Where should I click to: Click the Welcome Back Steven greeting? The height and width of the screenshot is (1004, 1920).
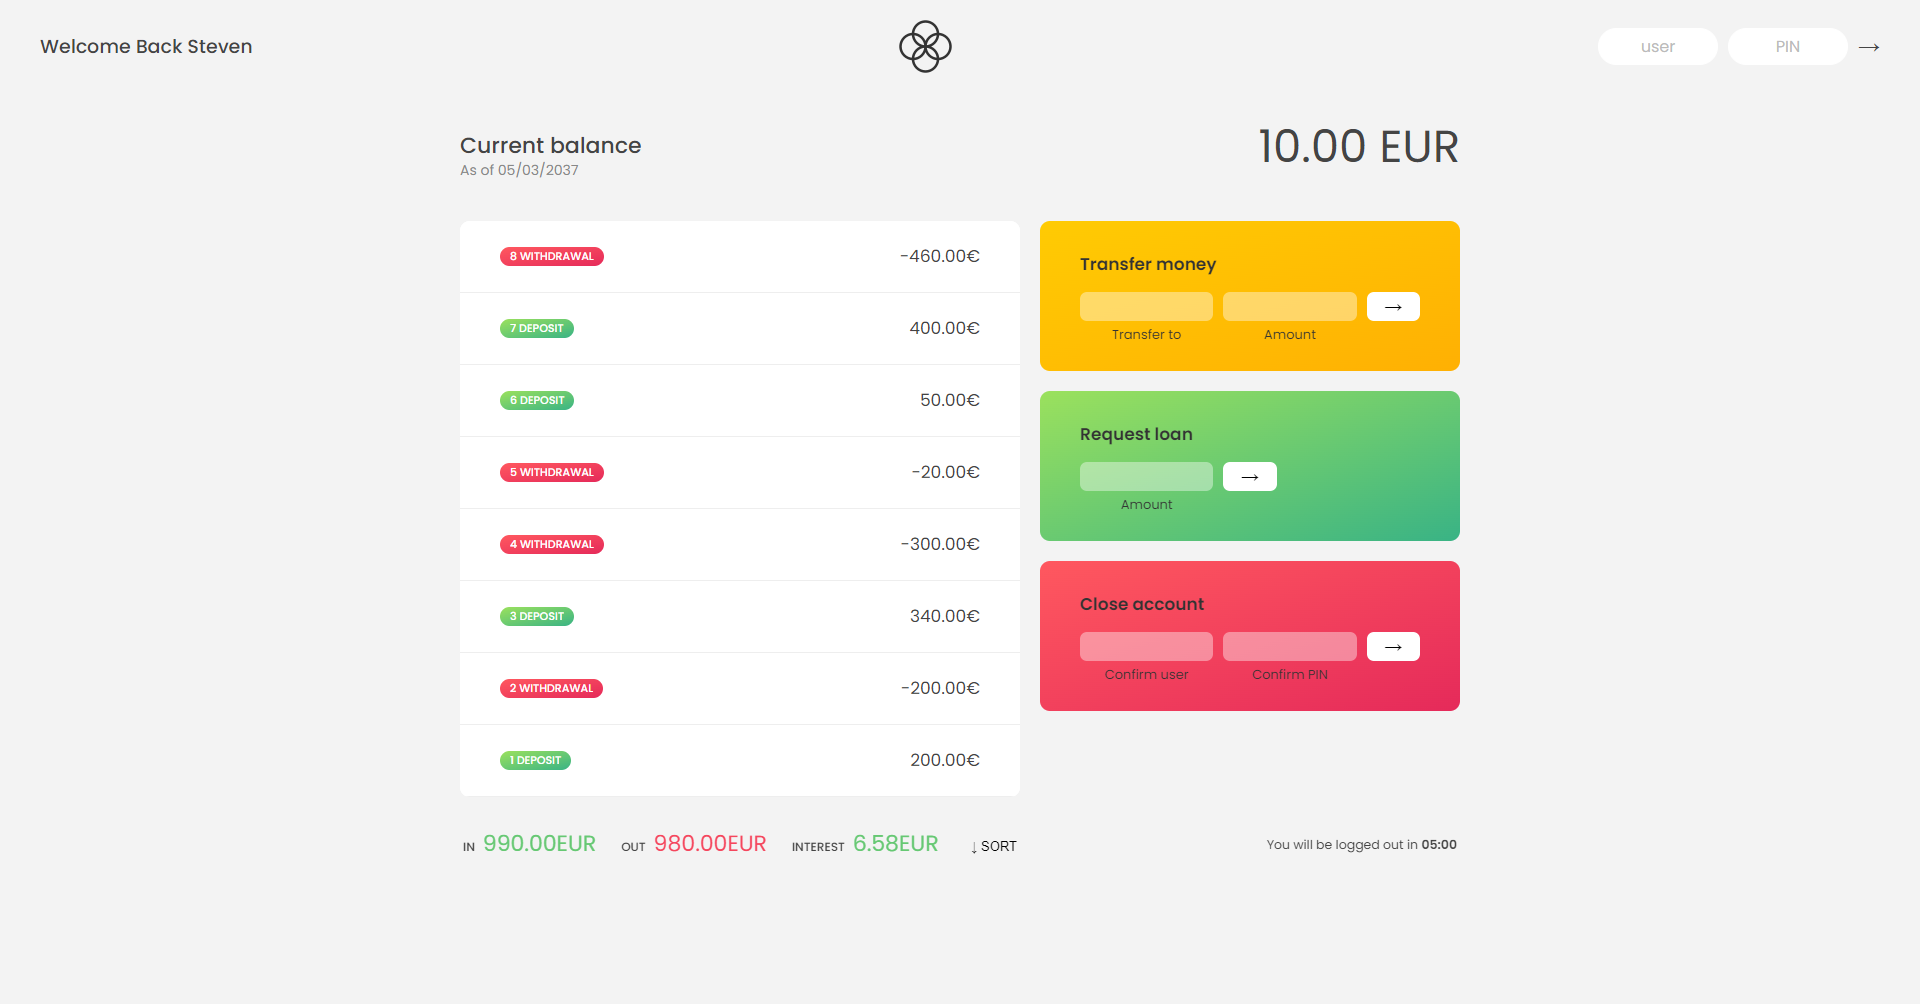[146, 46]
